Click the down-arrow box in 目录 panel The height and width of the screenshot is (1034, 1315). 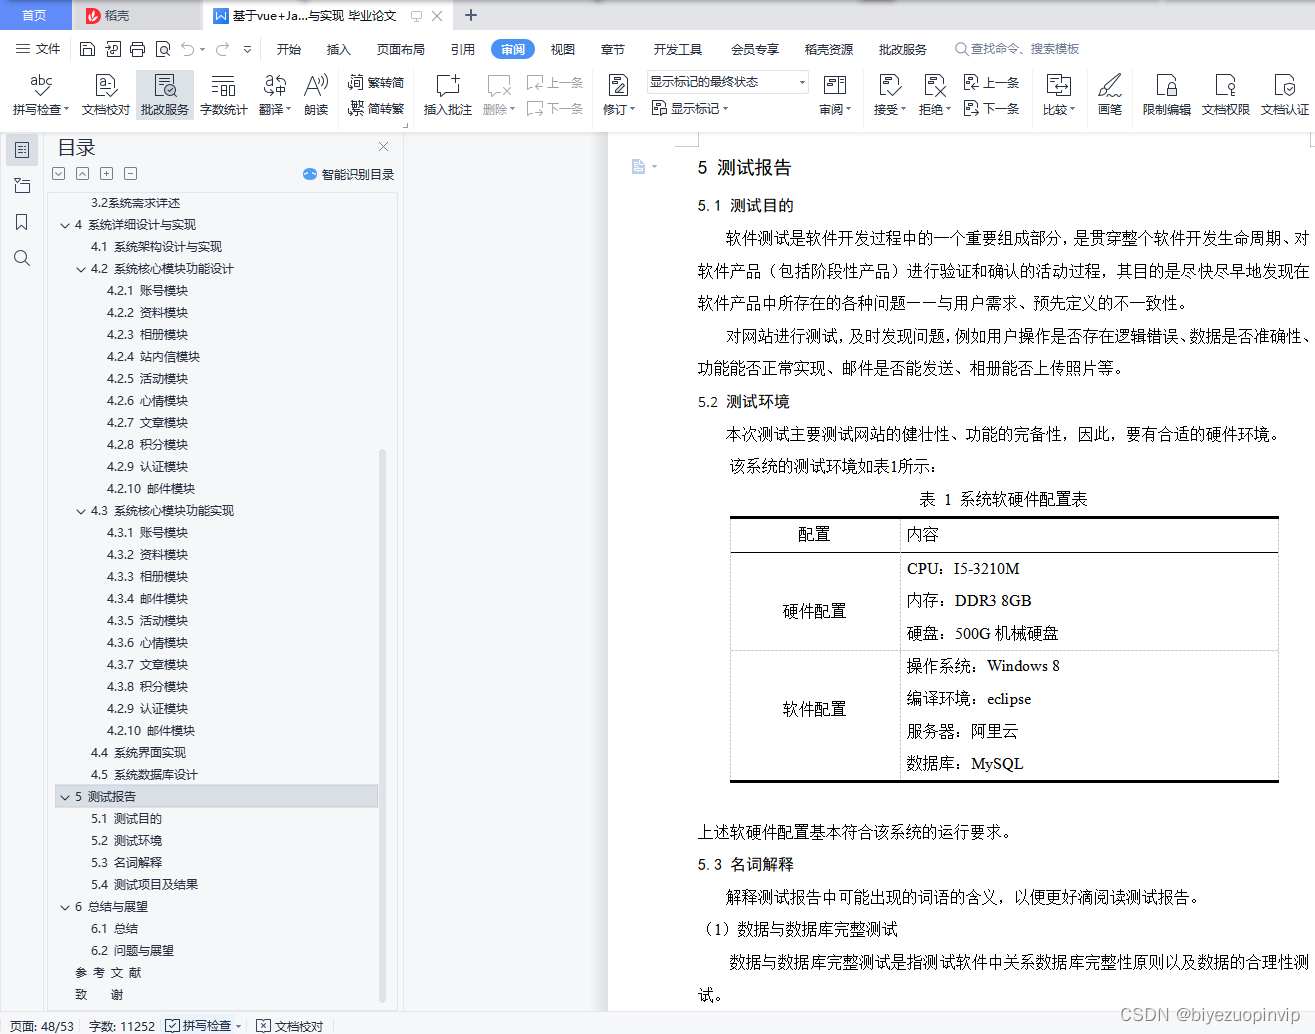pos(59,173)
